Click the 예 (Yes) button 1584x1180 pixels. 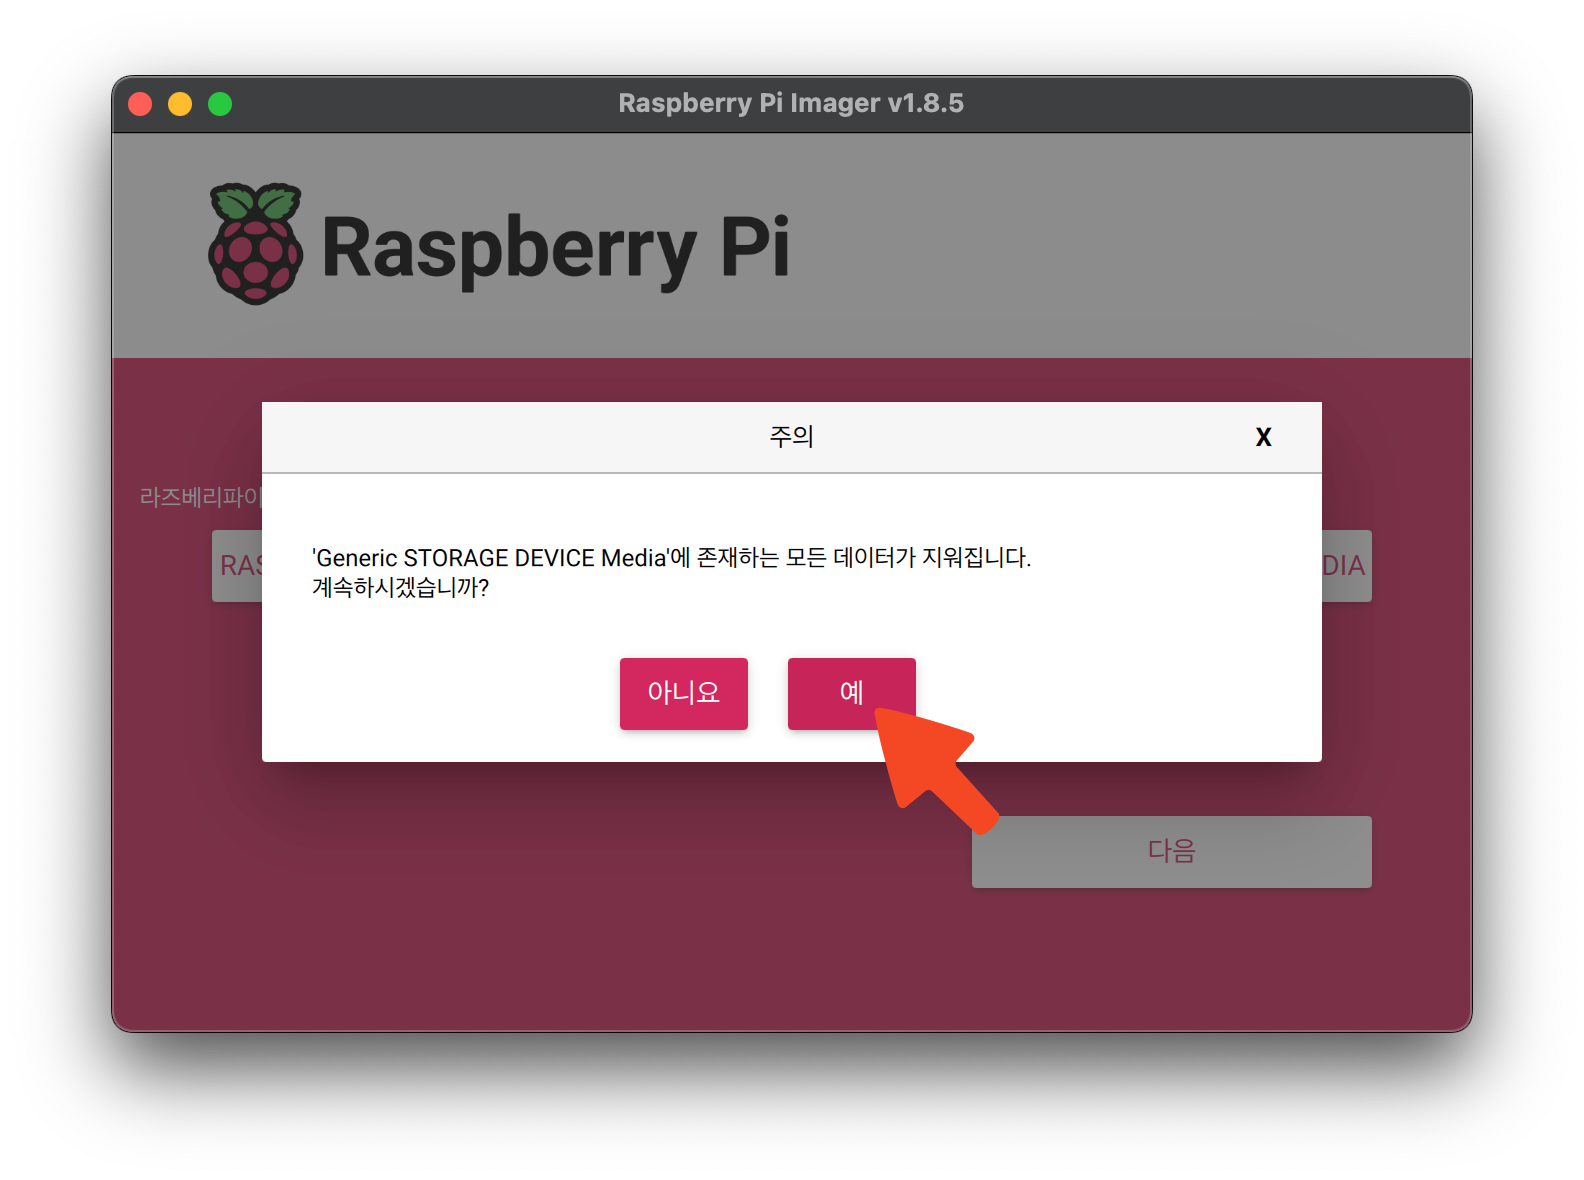851,693
